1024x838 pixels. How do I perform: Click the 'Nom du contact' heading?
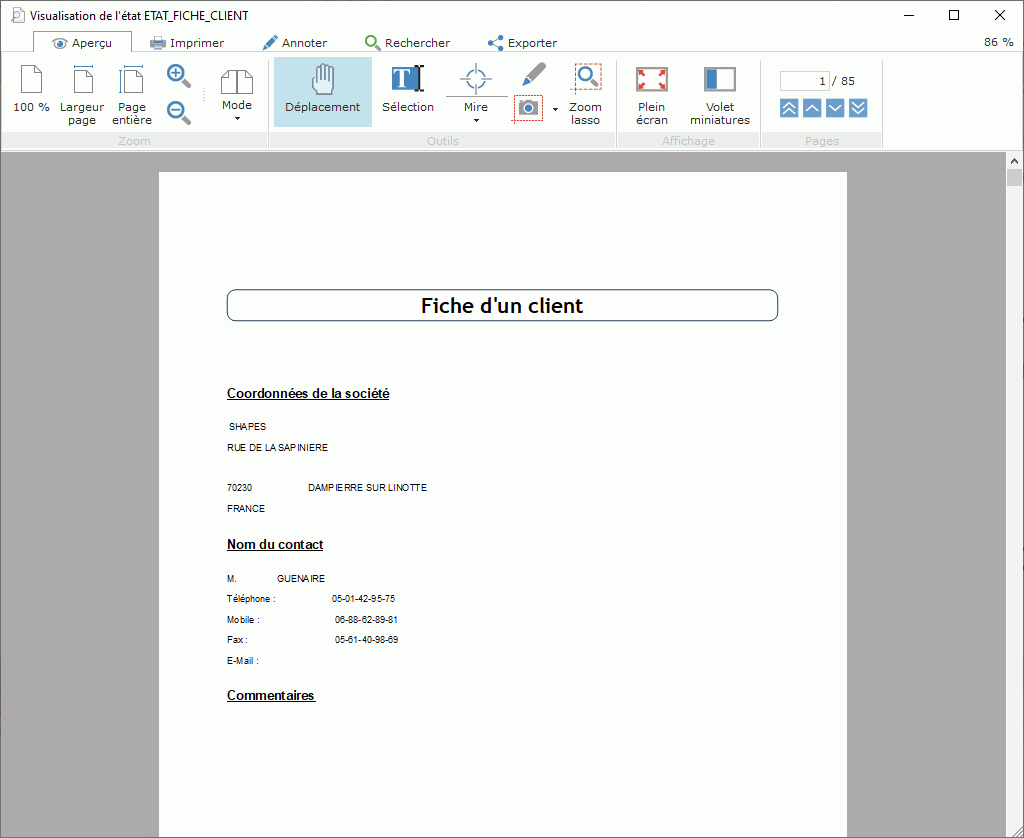(x=275, y=544)
